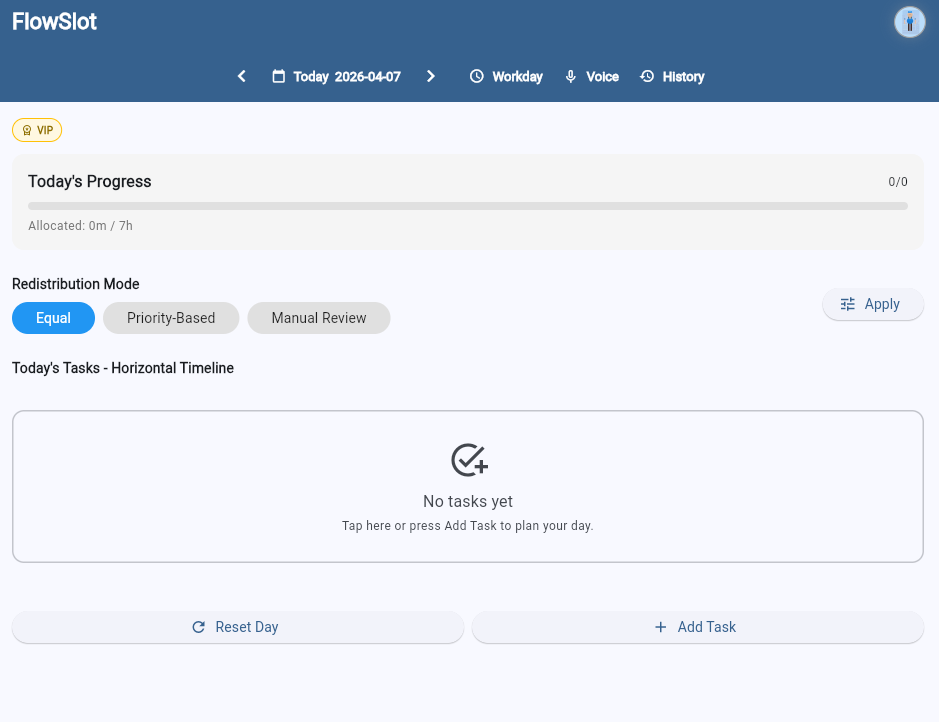Open History using the history clock icon

645,76
